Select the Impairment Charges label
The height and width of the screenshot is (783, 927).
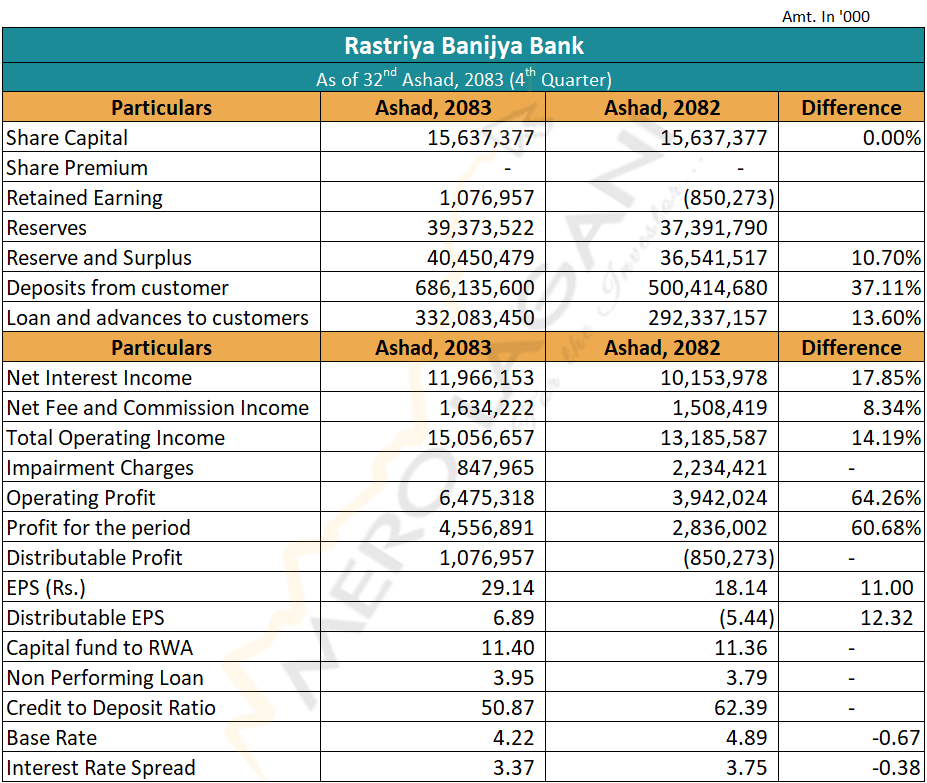click(100, 468)
